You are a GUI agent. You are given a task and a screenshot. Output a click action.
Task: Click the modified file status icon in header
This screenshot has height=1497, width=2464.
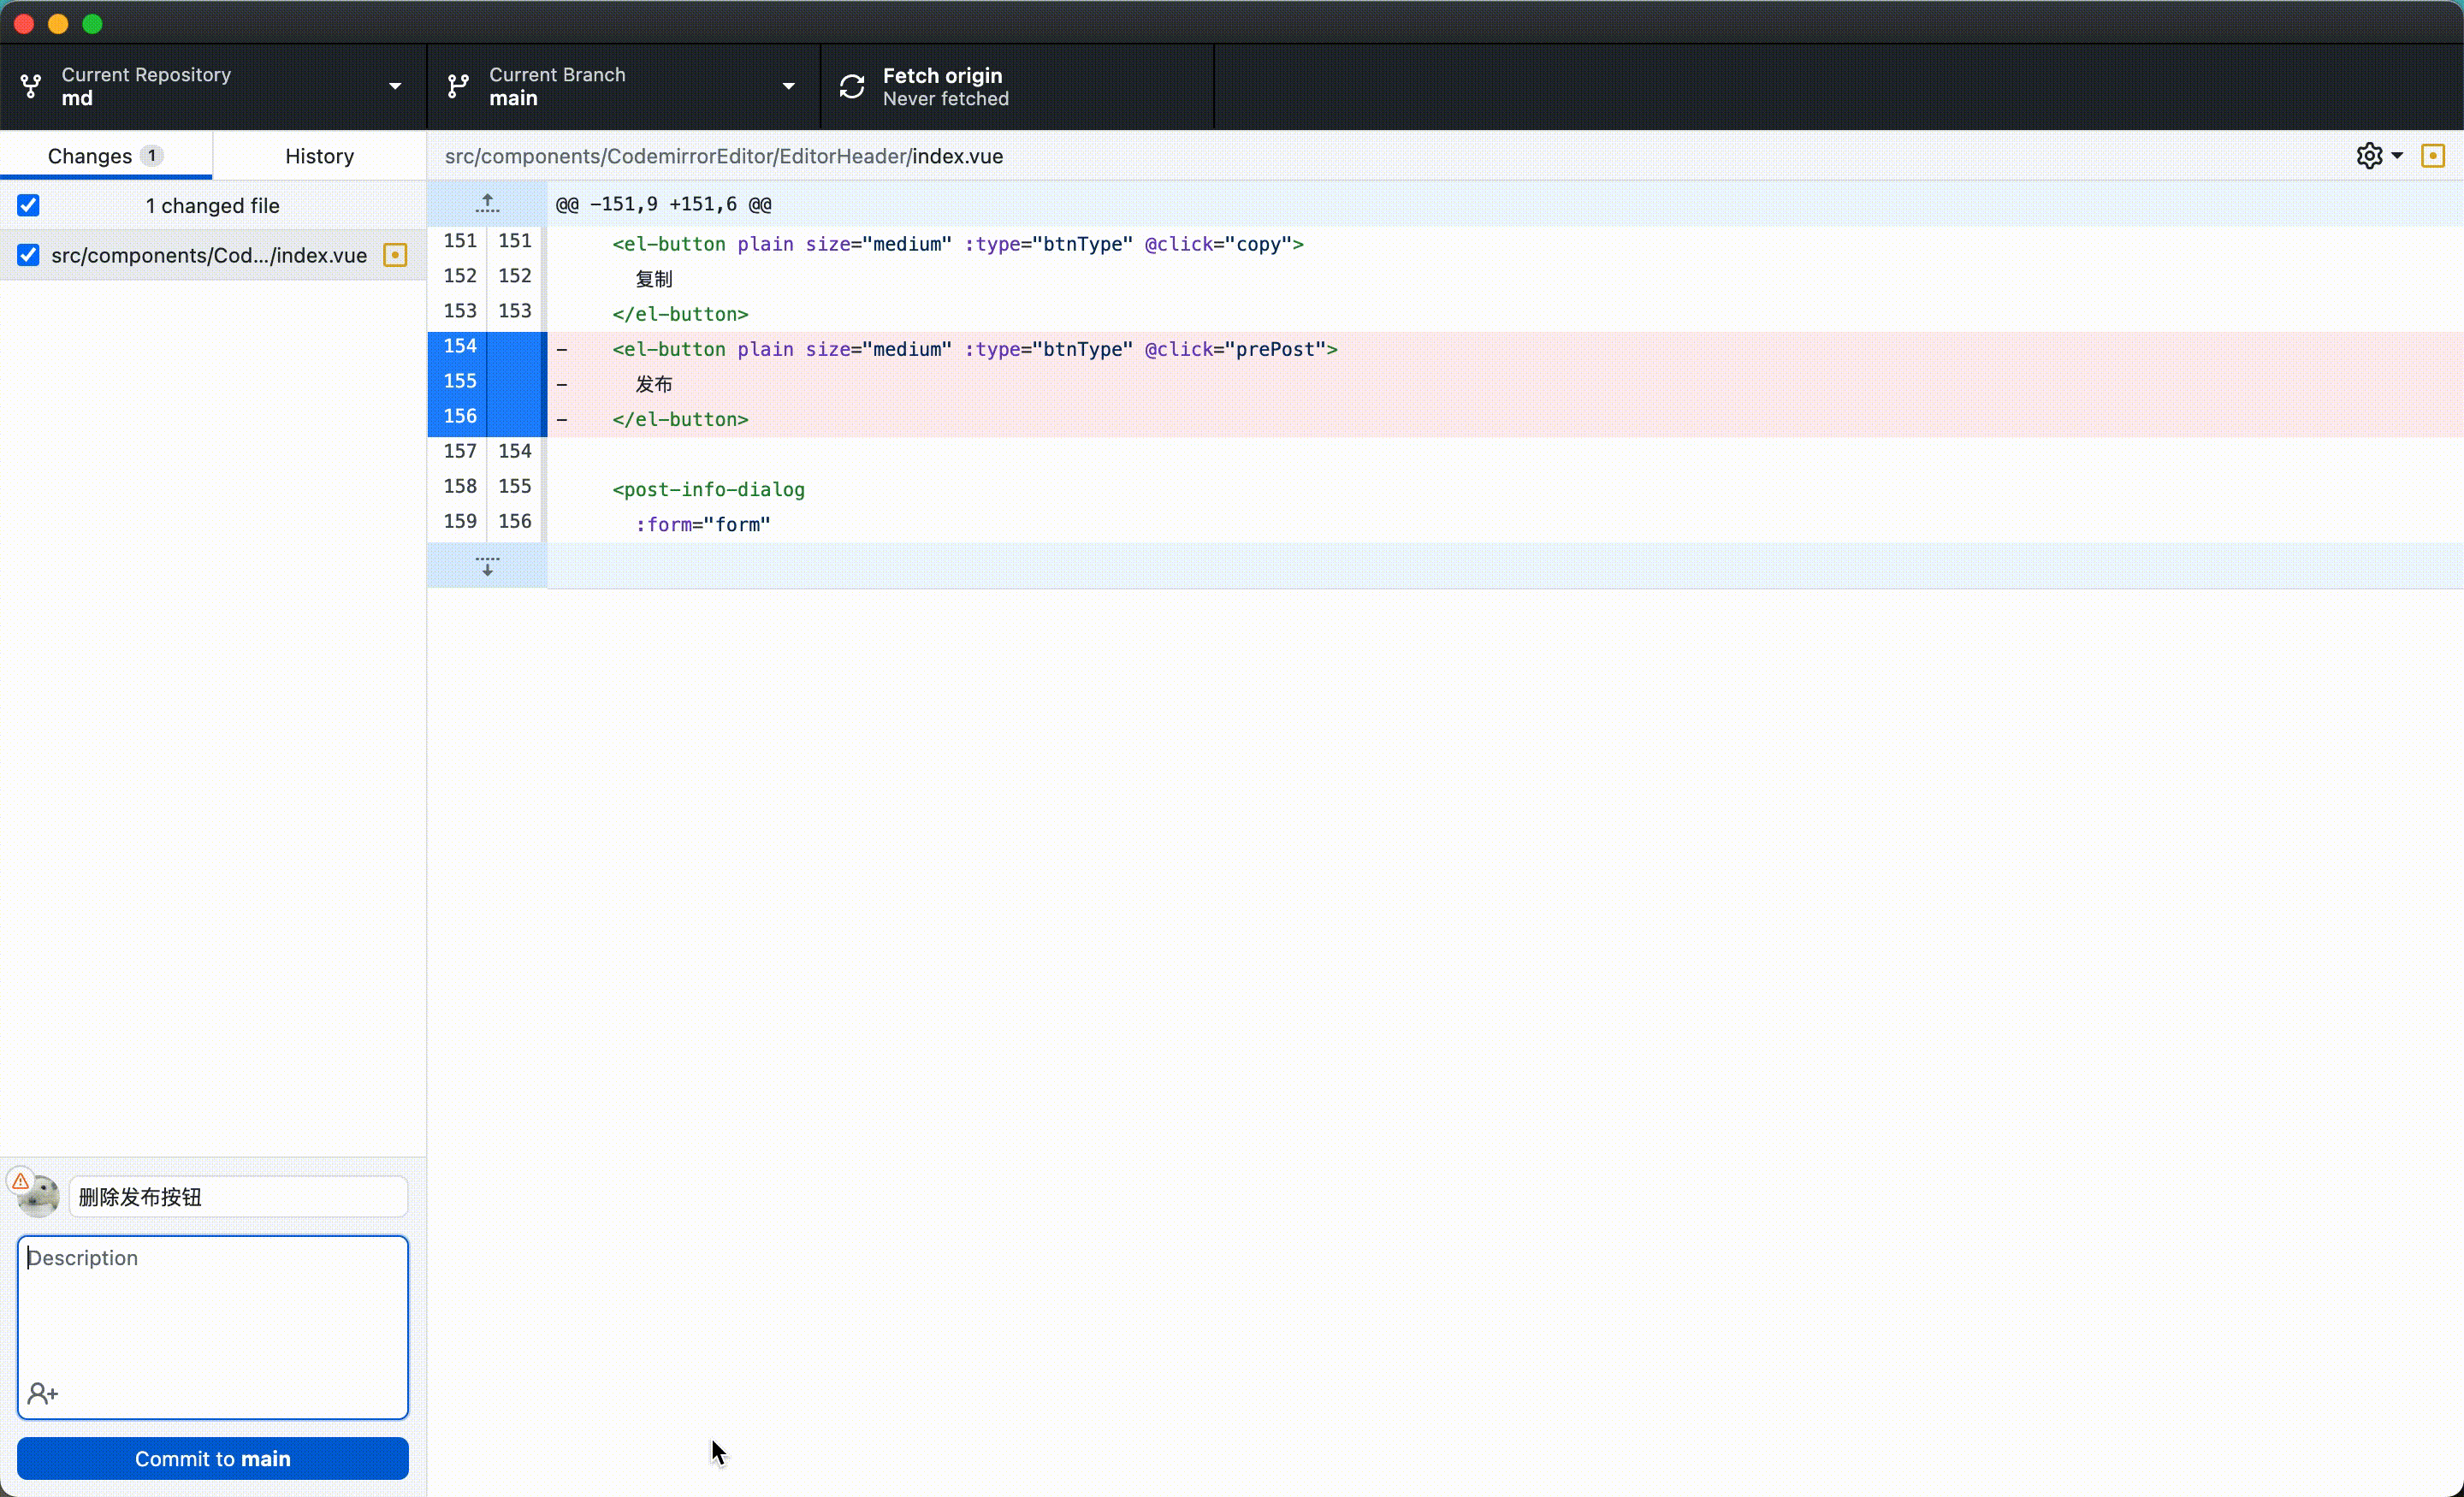[x=2432, y=156]
